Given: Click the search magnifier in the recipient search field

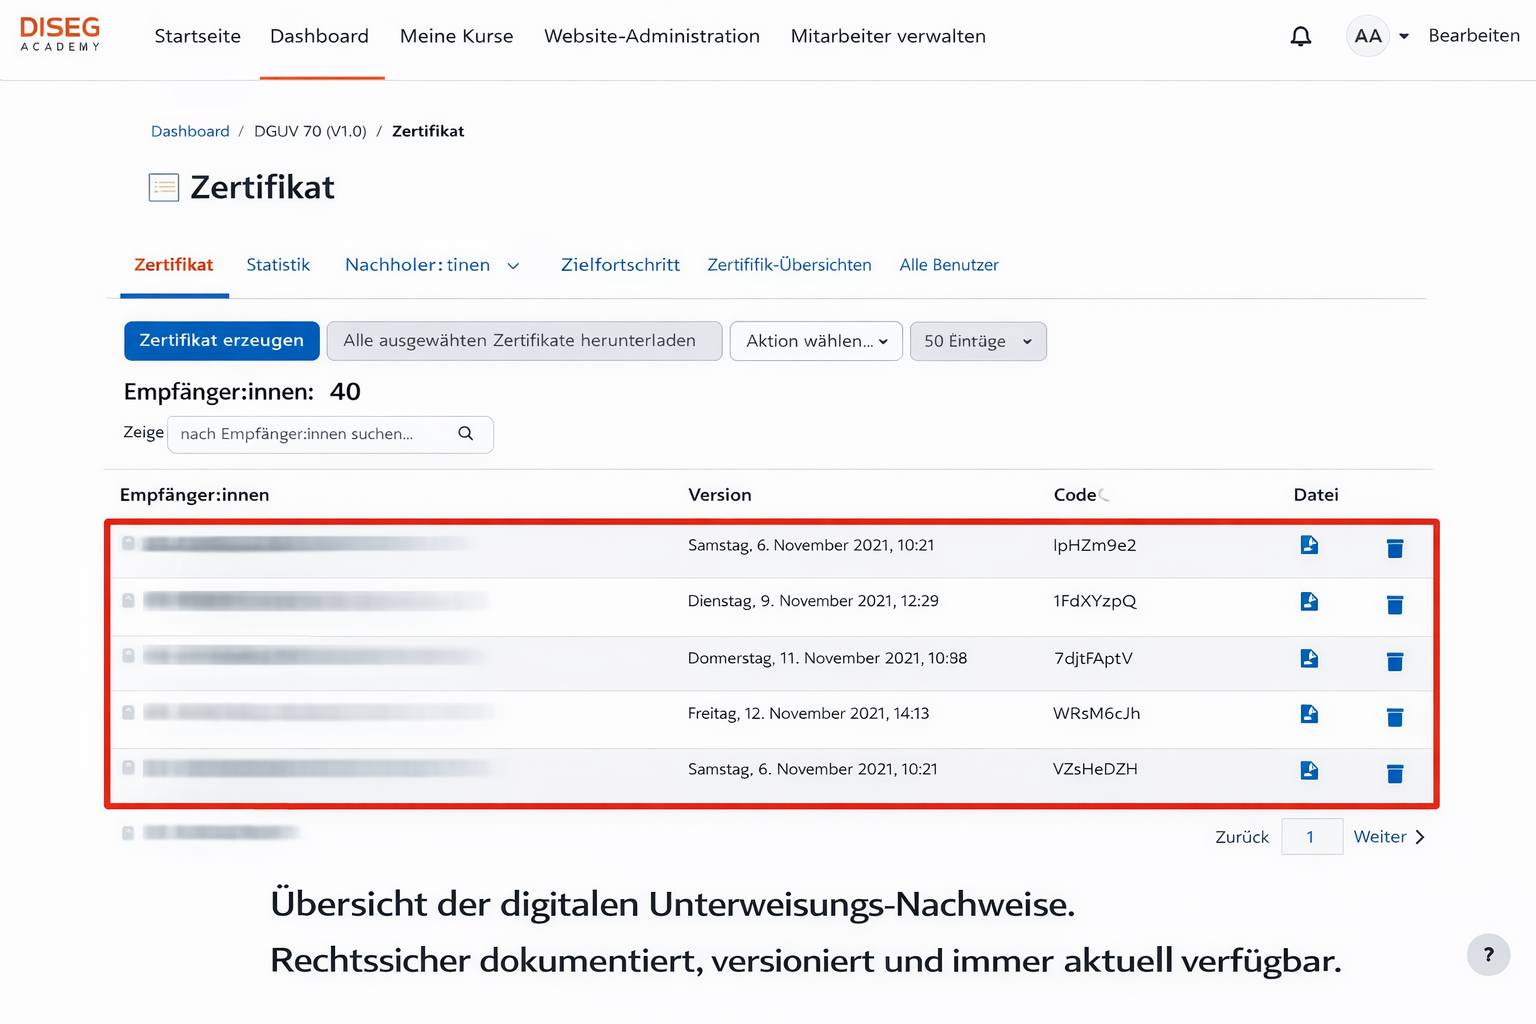Looking at the screenshot, I should [465, 434].
